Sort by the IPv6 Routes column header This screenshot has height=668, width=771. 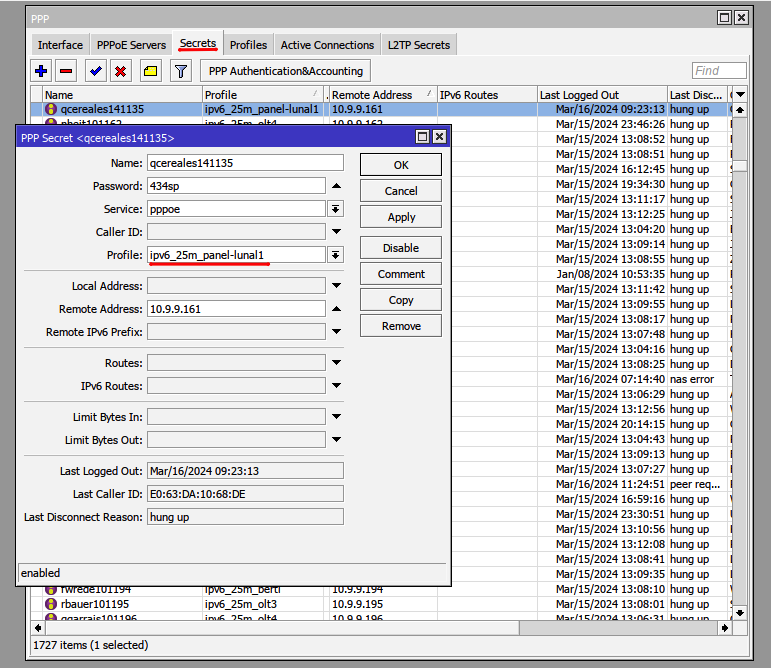487,94
